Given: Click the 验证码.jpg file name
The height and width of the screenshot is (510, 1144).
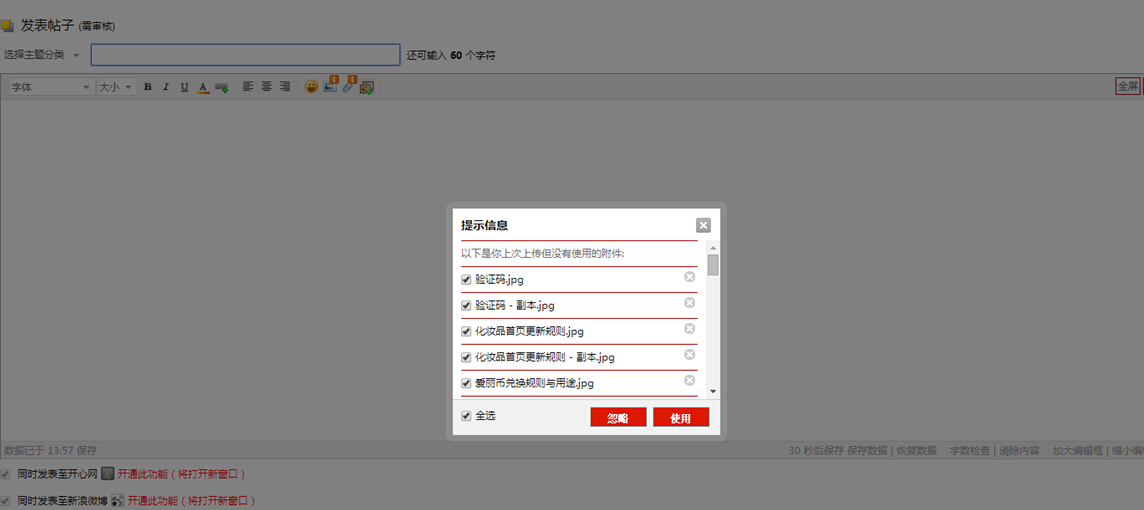Looking at the screenshot, I should pyautogui.click(x=500, y=279).
